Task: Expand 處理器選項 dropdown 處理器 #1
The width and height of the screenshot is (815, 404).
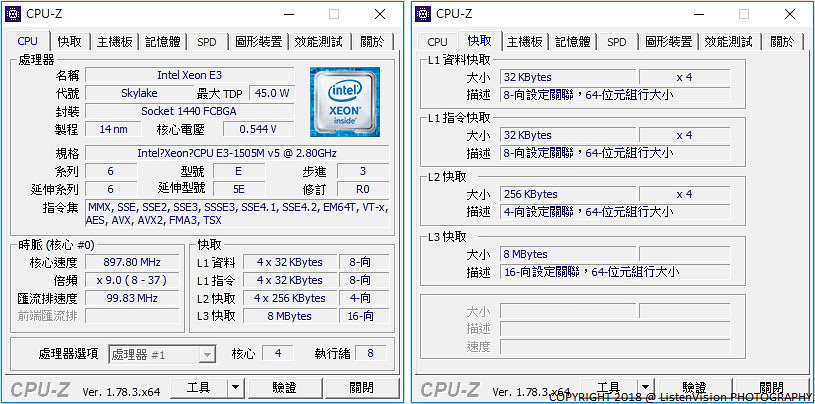Action: [162, 355]
